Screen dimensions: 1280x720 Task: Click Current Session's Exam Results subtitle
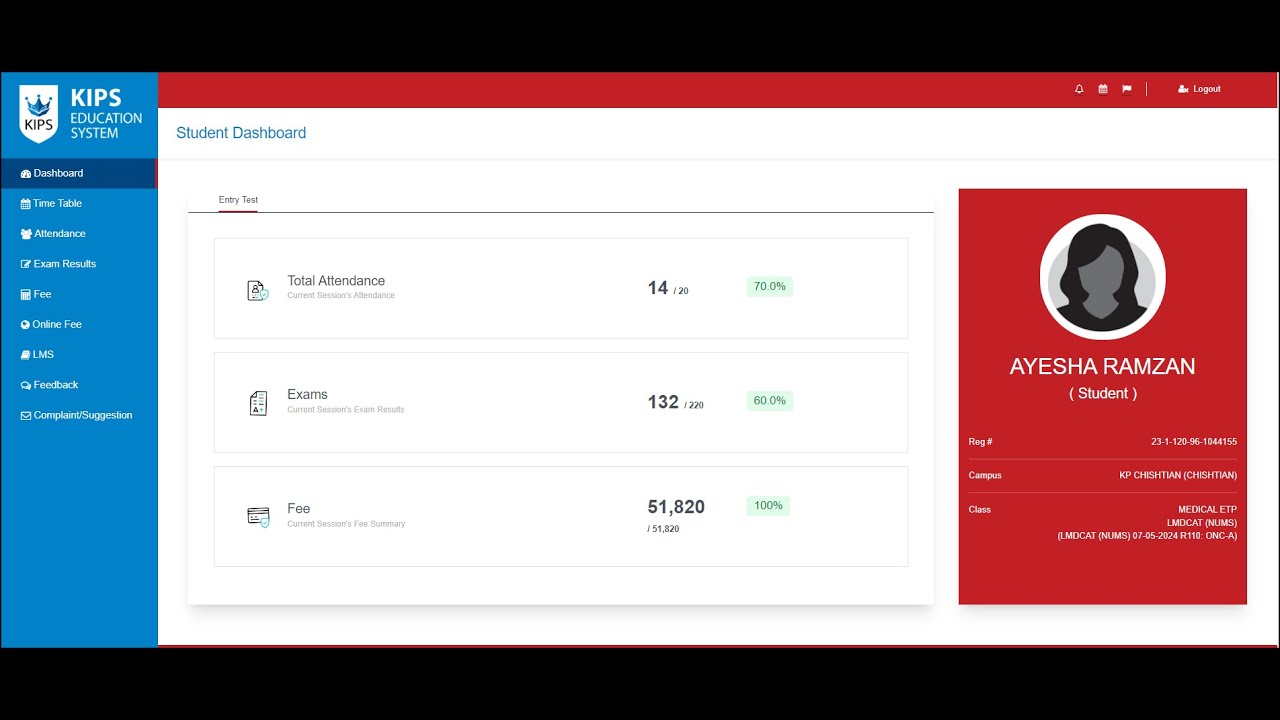346,410
